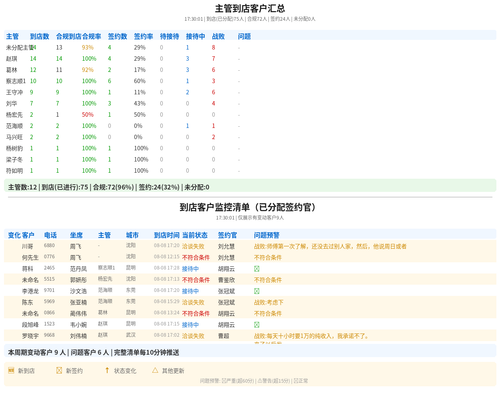Click the 11% sign rate value

pos(140,92)
